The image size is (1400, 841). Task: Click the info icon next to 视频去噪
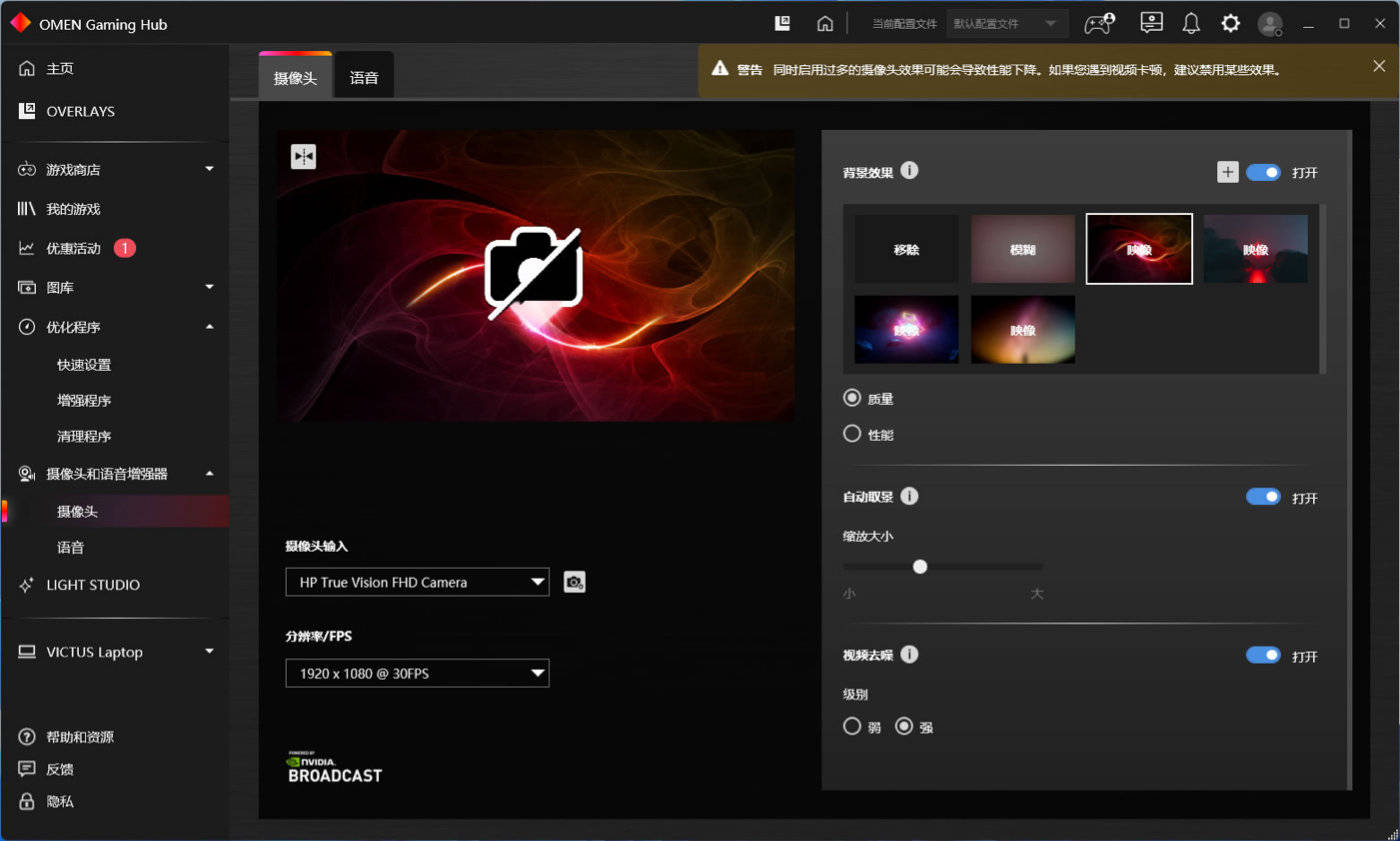tap(909, 655)
